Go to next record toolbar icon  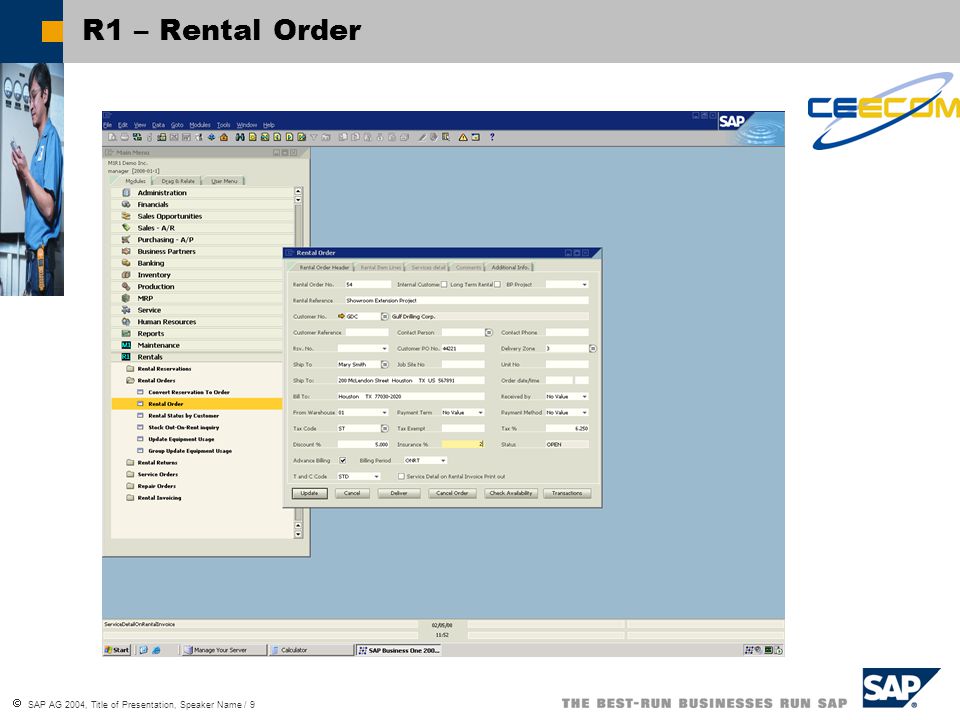point(289,137)
